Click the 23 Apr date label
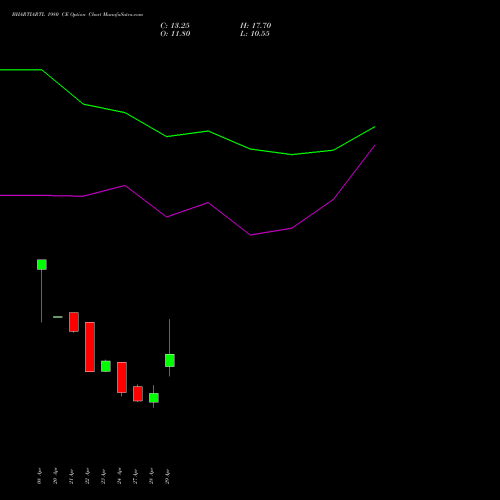 (103, 476)
